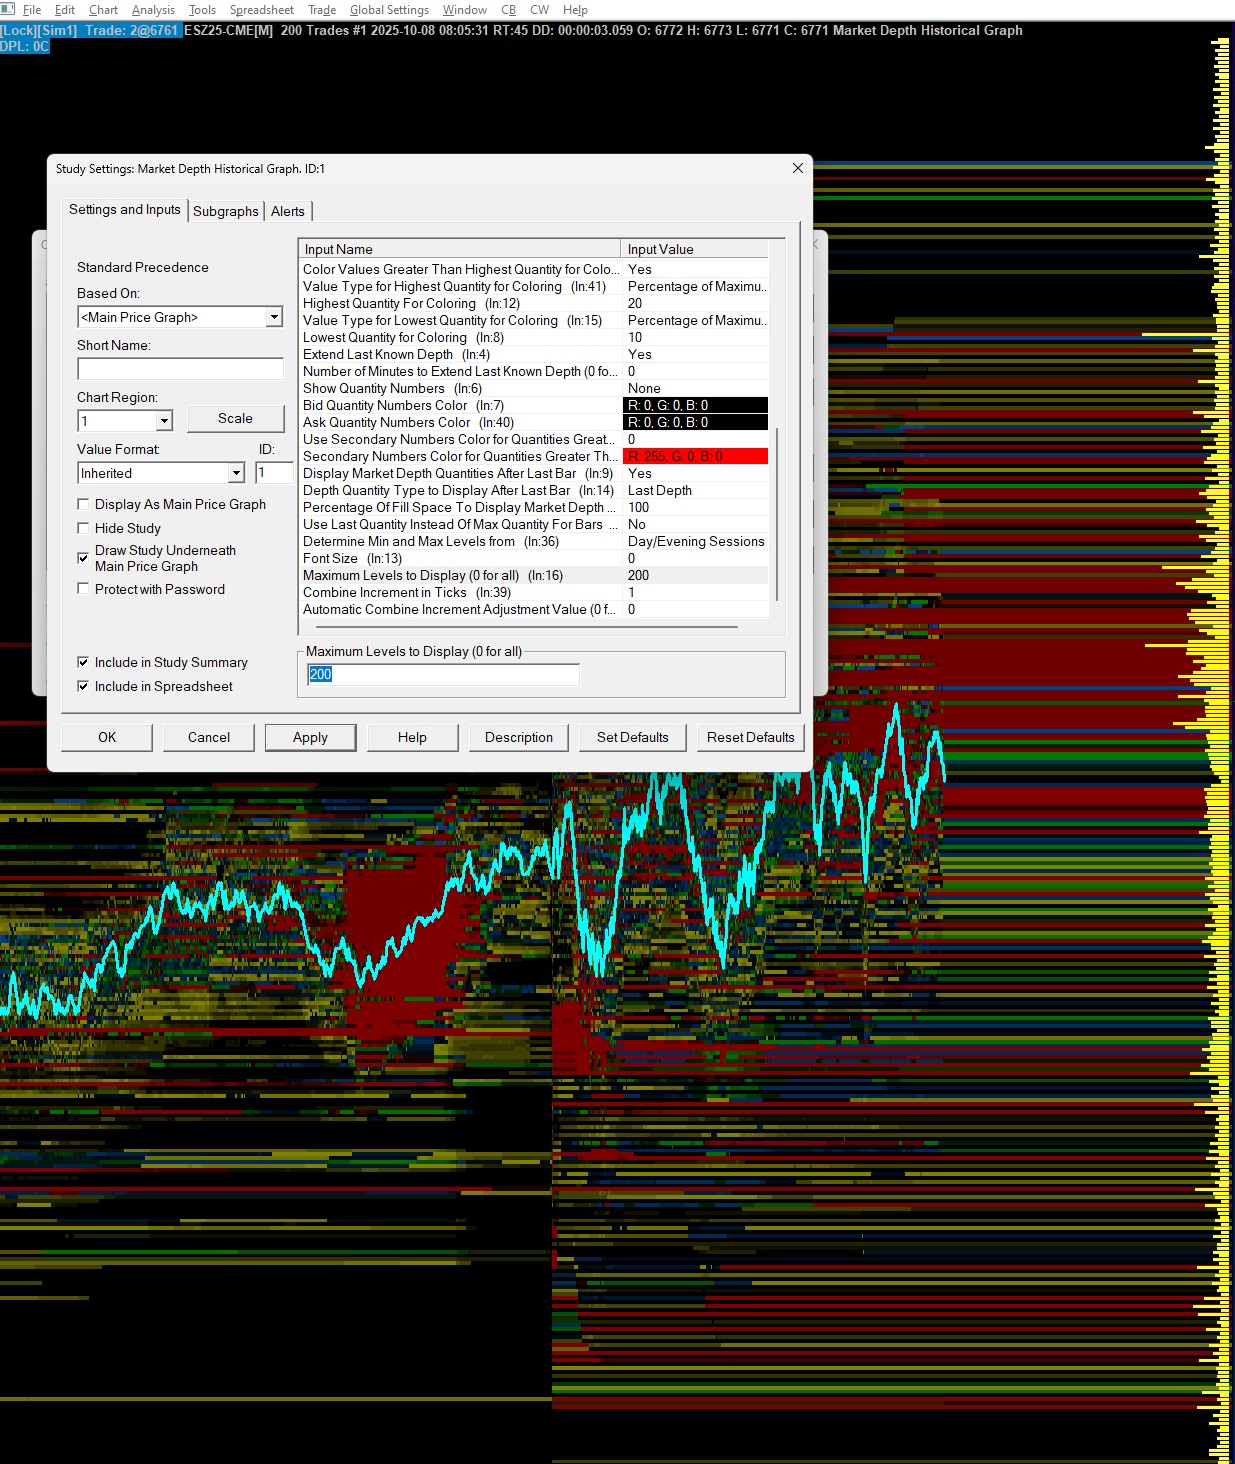This screenshot has width=1235, height=1464.
Task: Select Automatic Combine Increment Adjustment Value row
Action: 534,609
